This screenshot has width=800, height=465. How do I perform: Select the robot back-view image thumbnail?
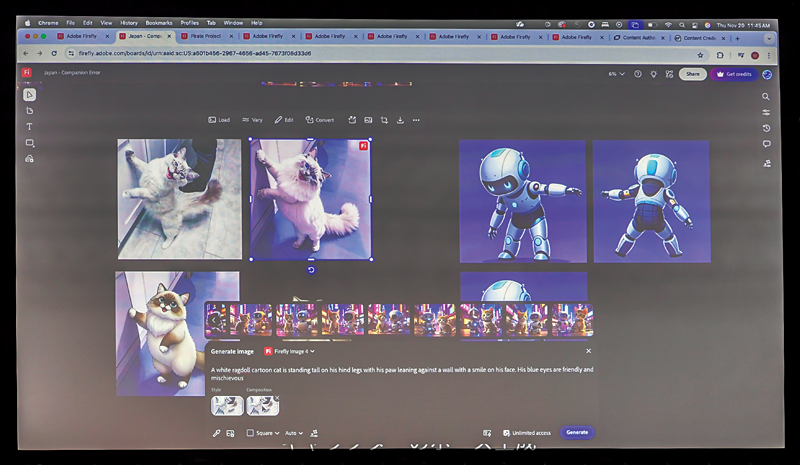[x=651, y=201]
